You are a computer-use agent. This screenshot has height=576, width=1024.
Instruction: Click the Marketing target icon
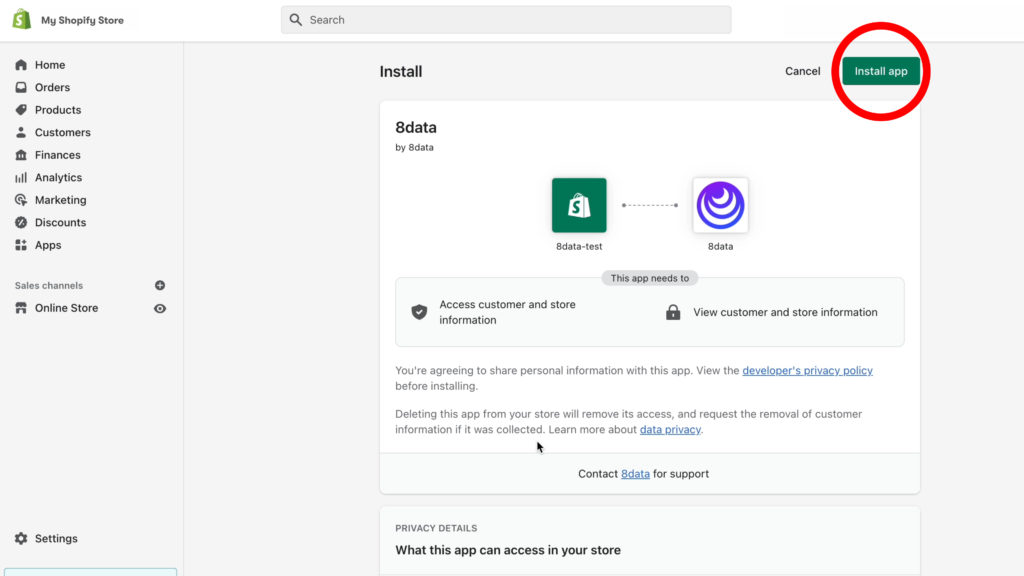coord(21,200)
